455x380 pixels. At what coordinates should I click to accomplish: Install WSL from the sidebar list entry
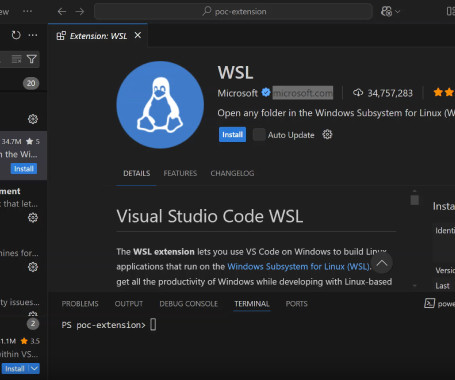tap(24, 169)
